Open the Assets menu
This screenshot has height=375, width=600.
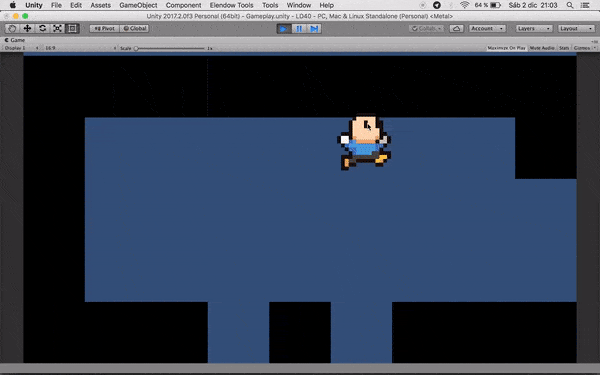100,5
